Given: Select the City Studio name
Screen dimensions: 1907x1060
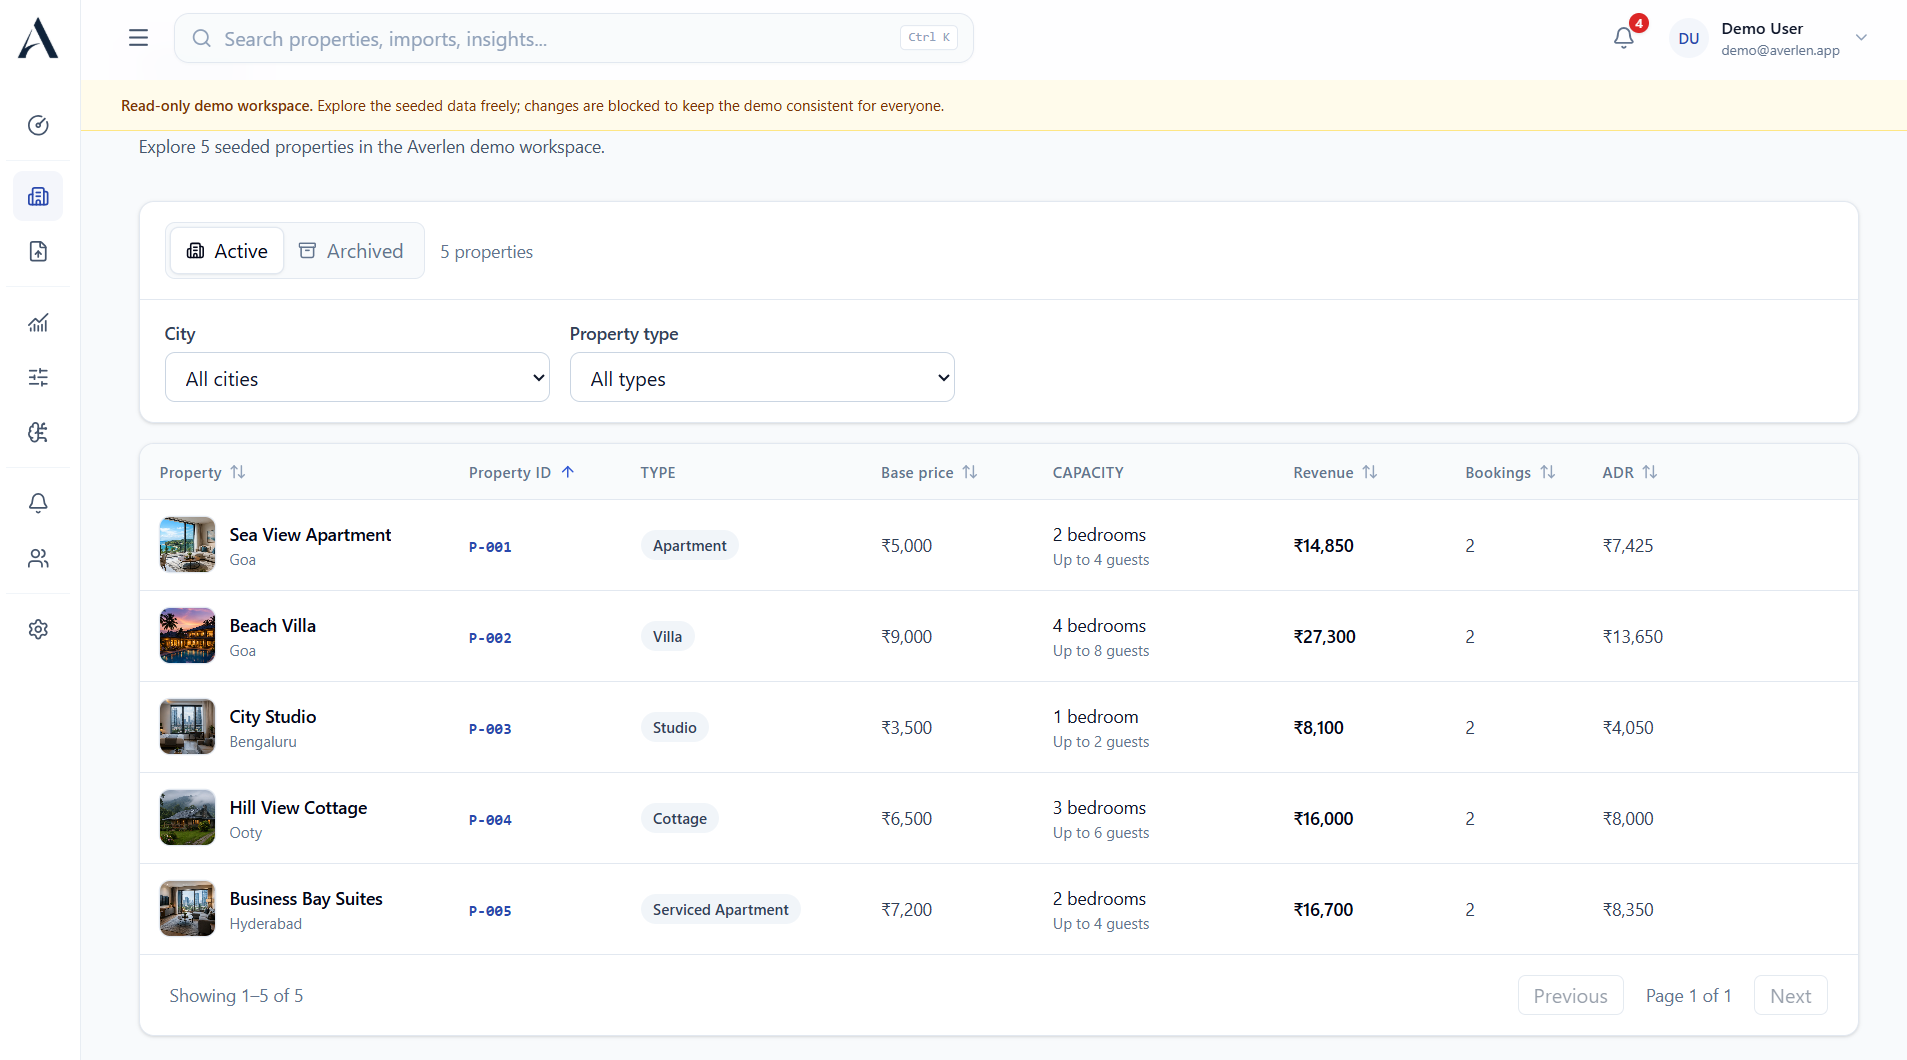Looking at the screenshot, I should 272,716.
